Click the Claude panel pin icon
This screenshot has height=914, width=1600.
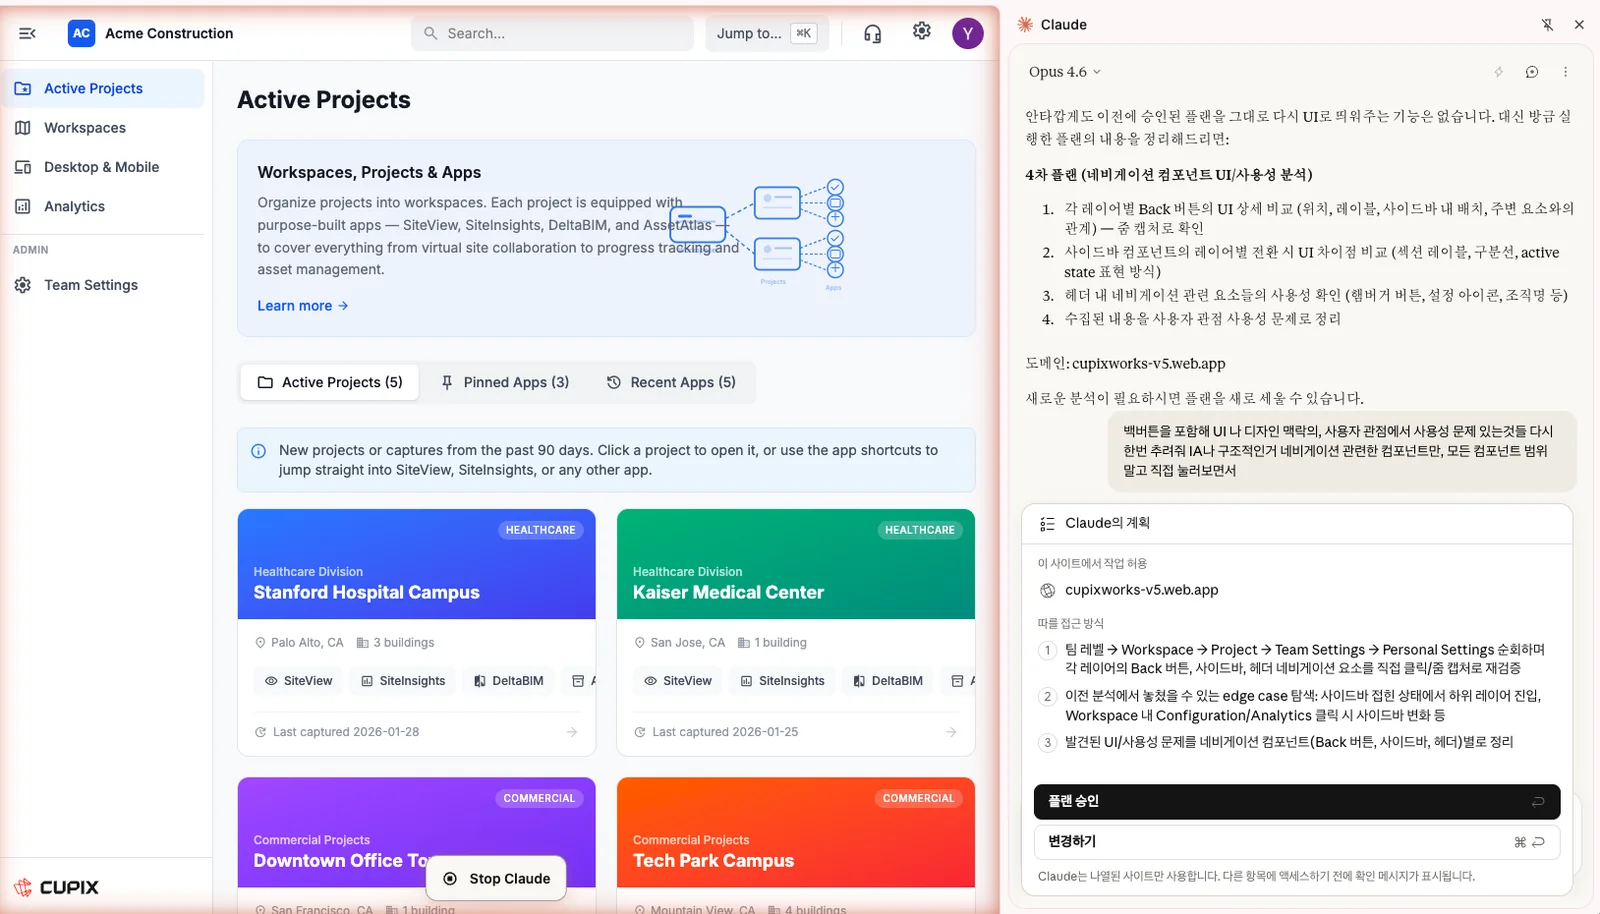1547,24
